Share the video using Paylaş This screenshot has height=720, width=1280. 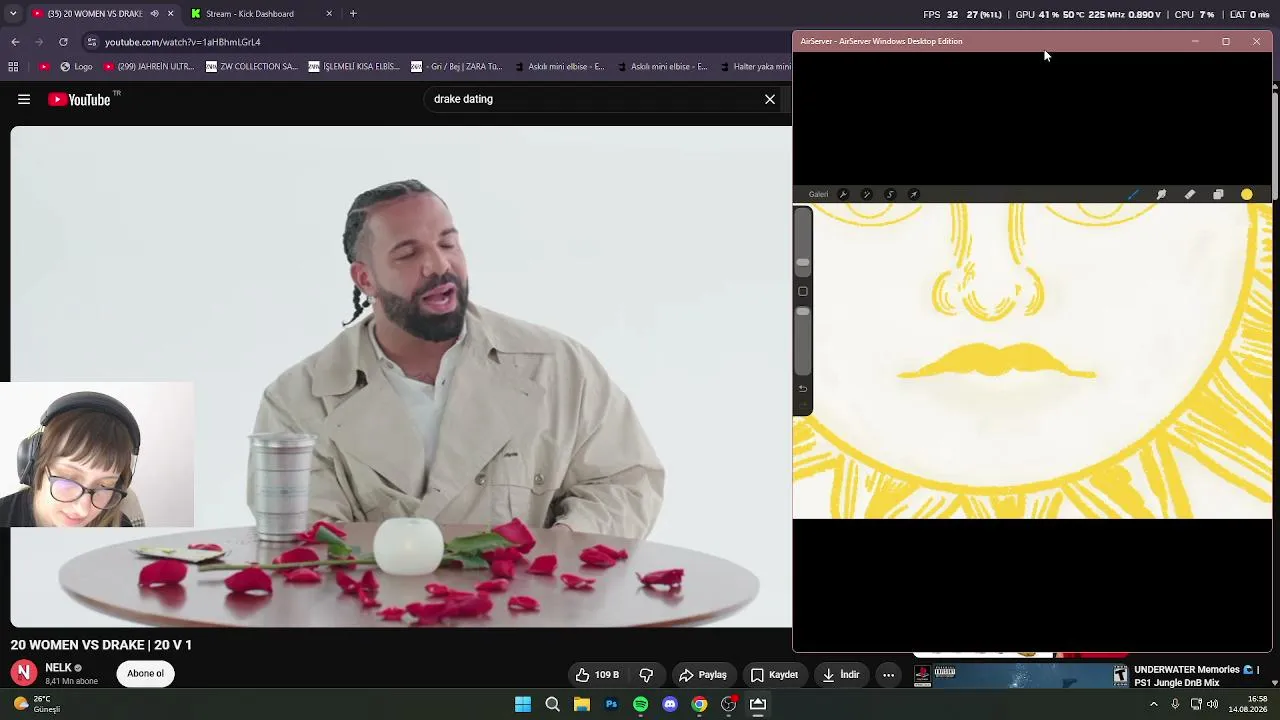tap(702, 675)
